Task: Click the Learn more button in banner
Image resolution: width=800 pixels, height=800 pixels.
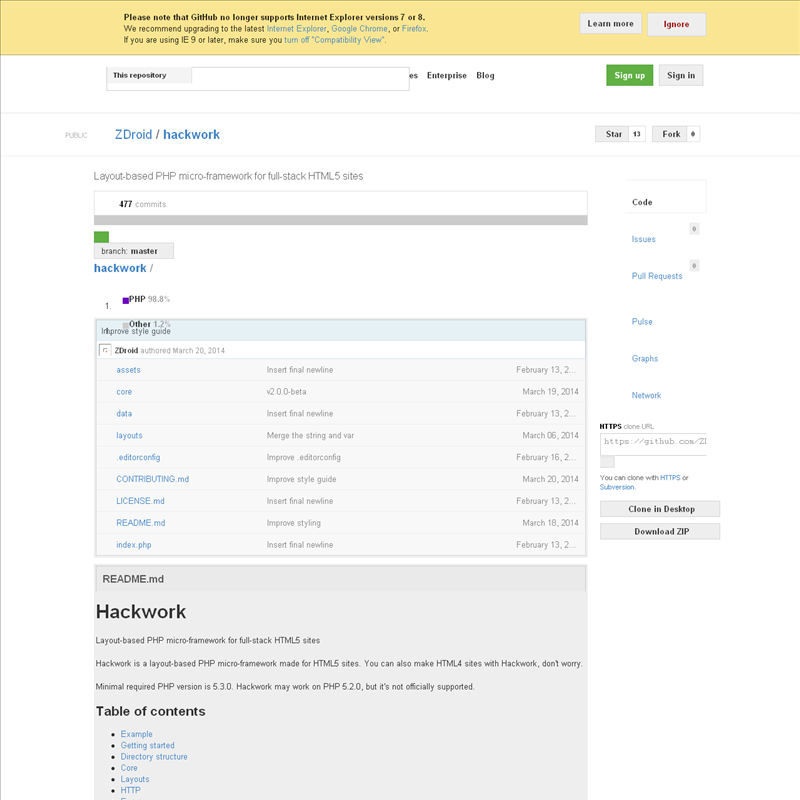Action: [610, 23]
